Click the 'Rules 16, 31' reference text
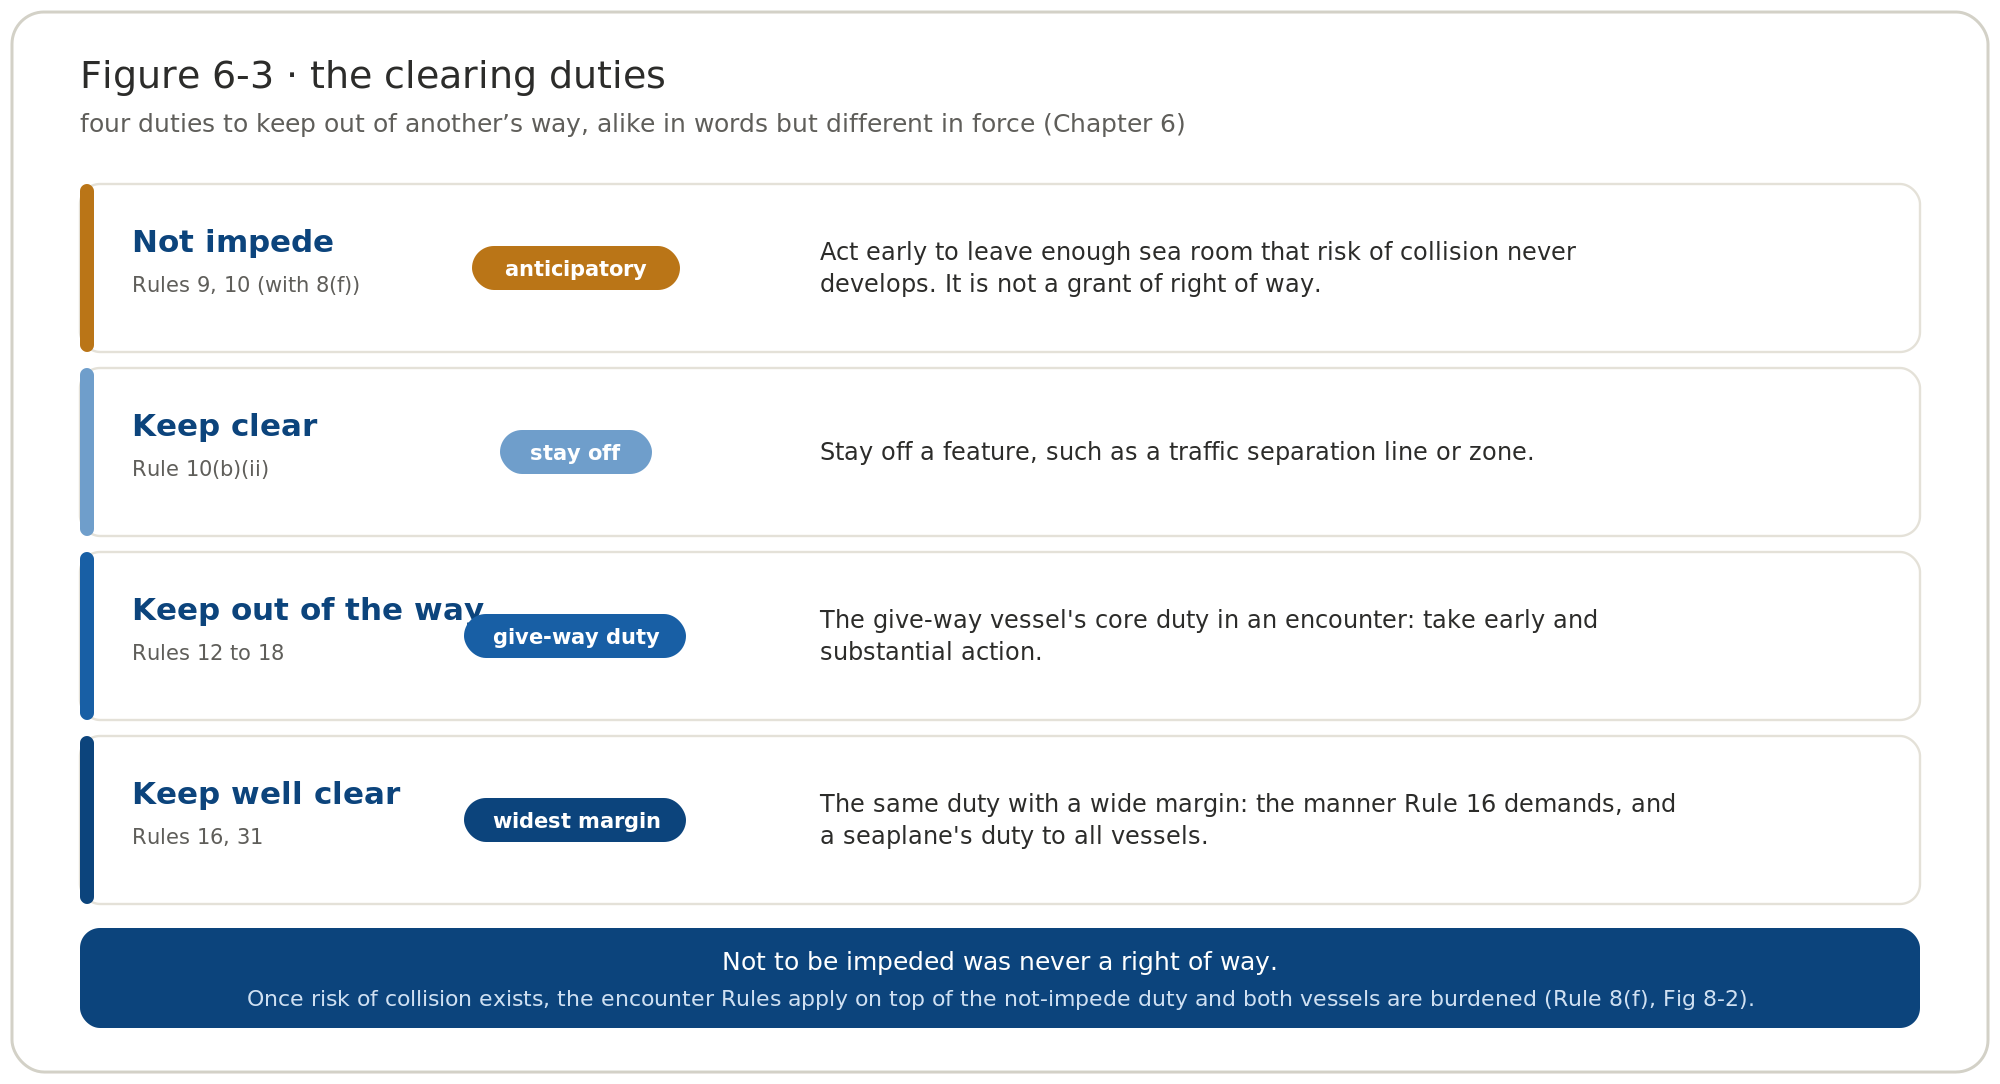This screenshot has height=1084, width=2000. click(x=197, y=837)
